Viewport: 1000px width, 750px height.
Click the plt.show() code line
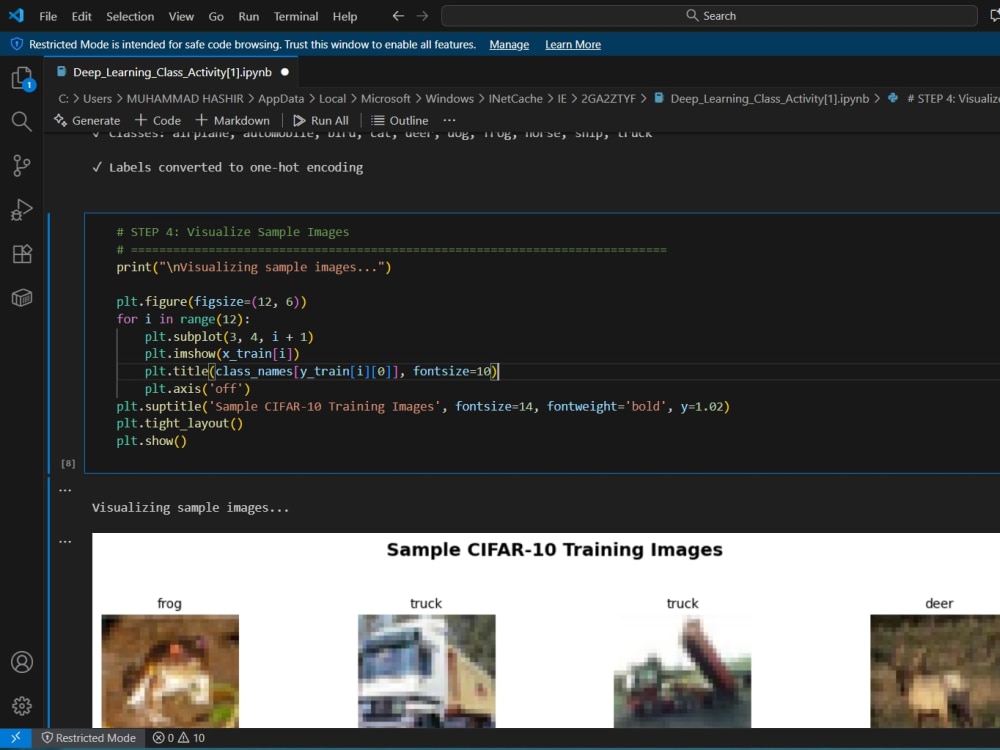click(x=152, y=441)
